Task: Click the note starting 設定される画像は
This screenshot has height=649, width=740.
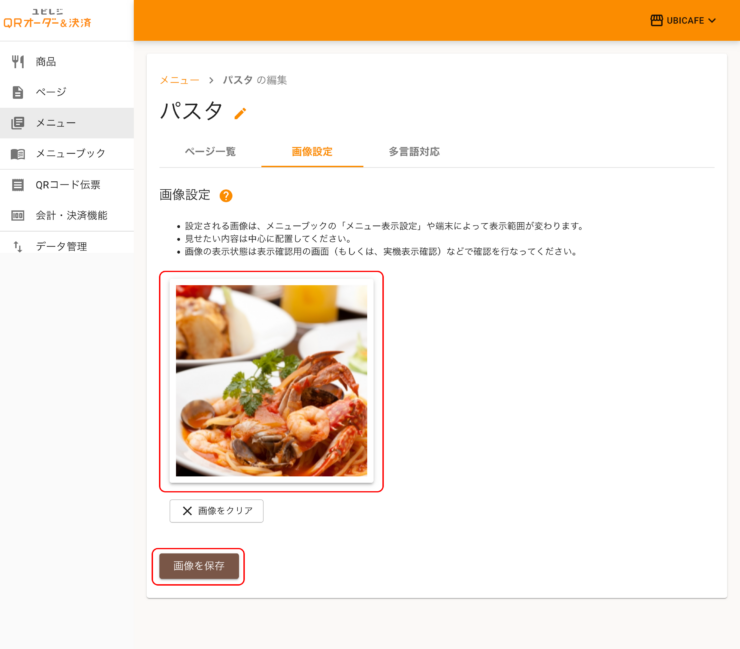Action: (384, 226)
